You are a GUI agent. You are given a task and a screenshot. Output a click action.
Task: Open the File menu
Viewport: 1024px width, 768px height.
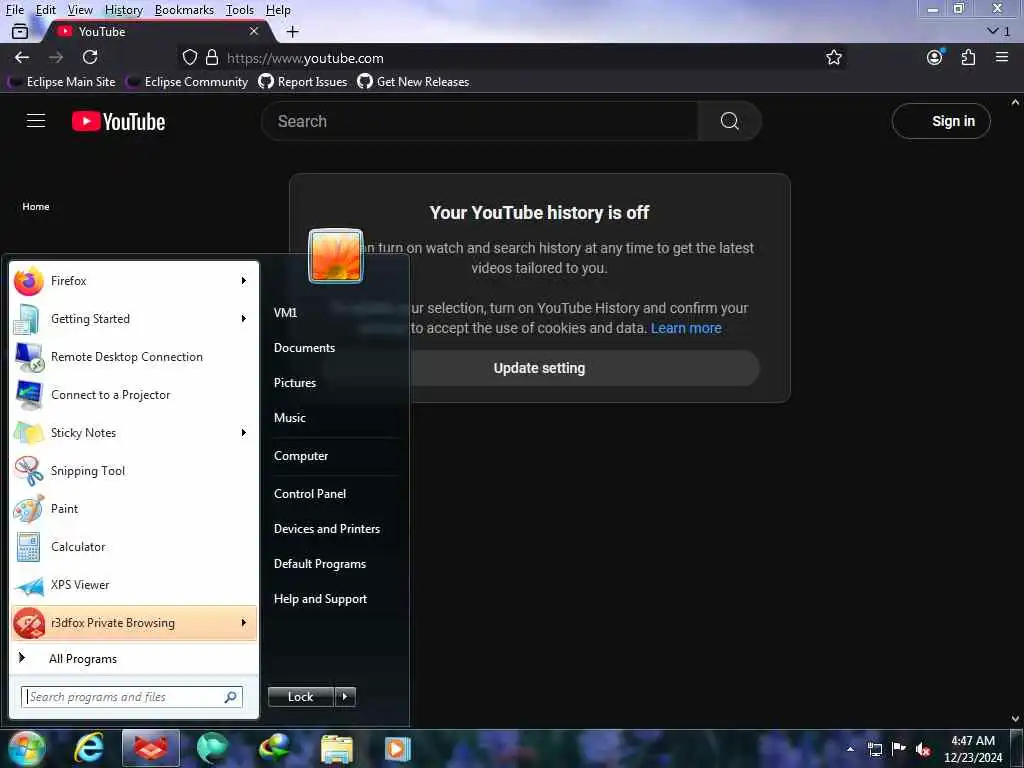[14, 10]
